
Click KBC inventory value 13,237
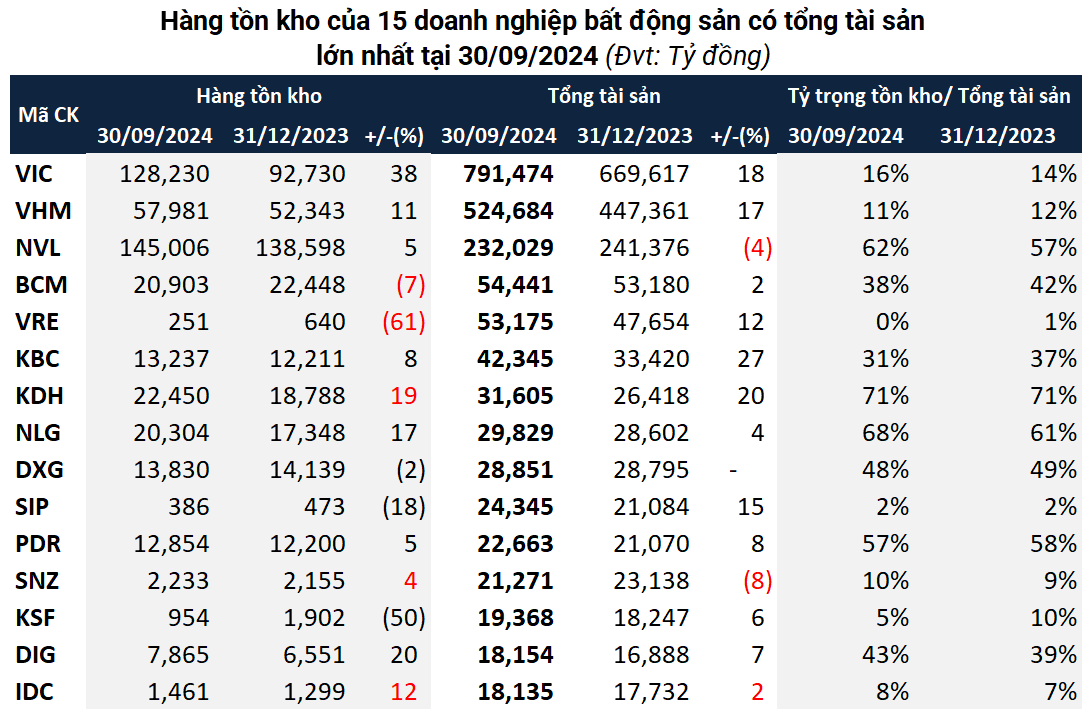pos(171,358)
